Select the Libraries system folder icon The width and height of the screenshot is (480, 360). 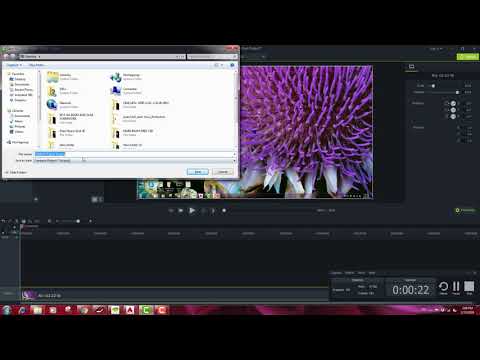pyautogui.click(x=53, y=77)
